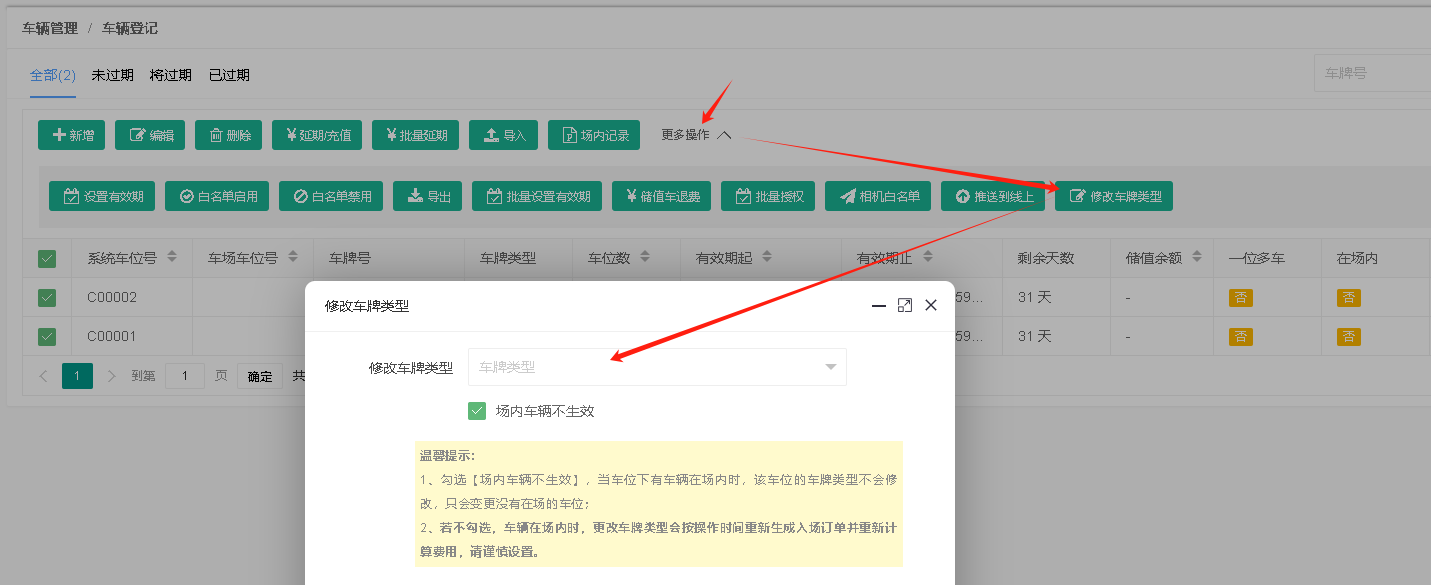This screenshot has height=585, width=1431.
Task: Click the 确定 pagination confirm button
Action: coord(260,376)
